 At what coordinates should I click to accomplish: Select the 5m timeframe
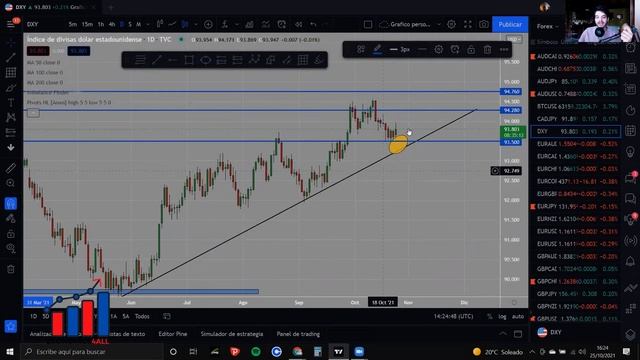(73, 24)
